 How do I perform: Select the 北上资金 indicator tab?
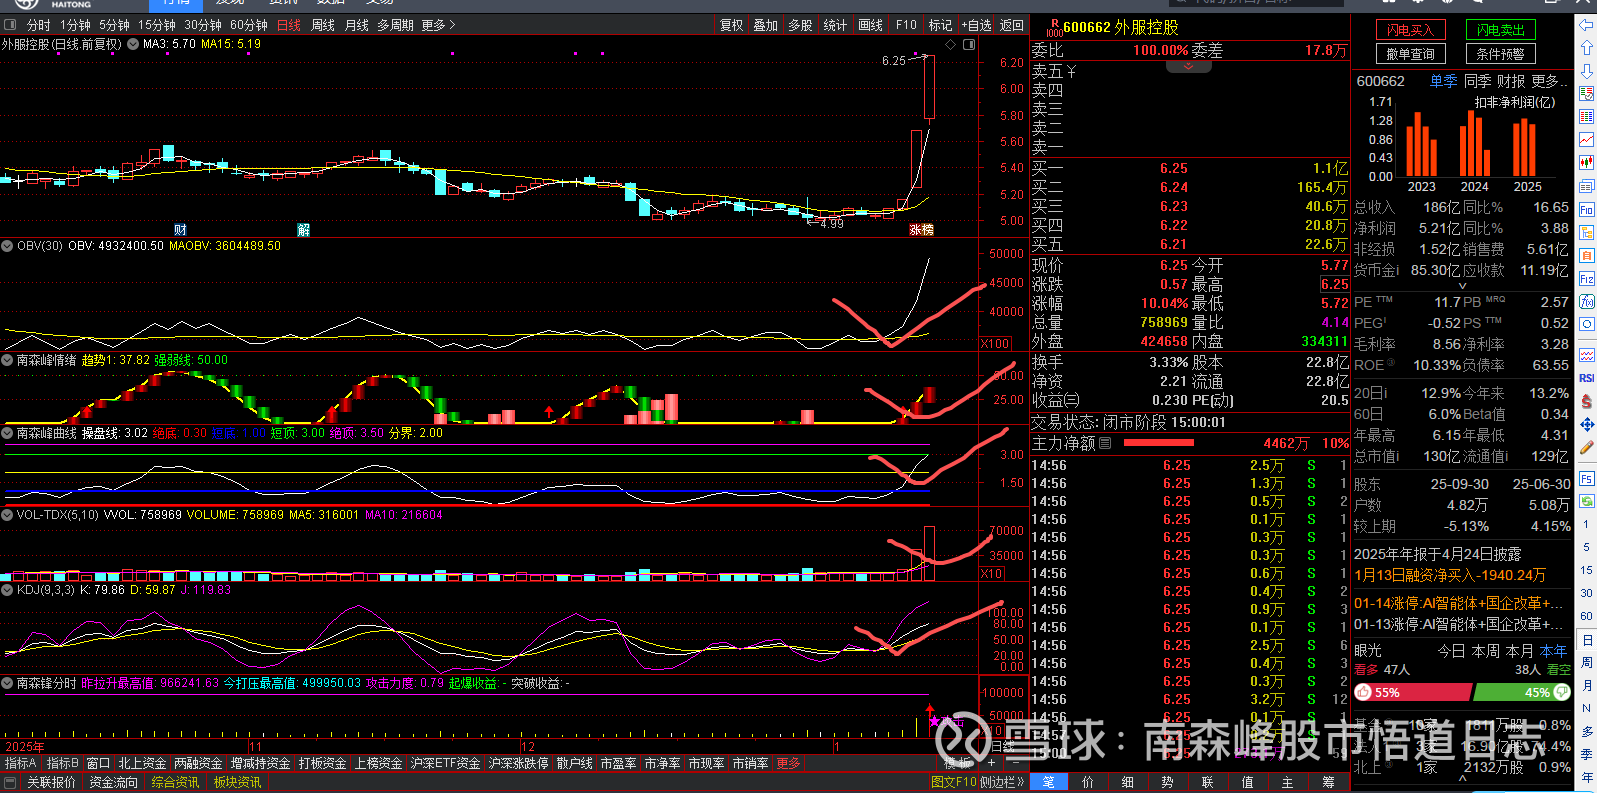[x=143, y=763]
